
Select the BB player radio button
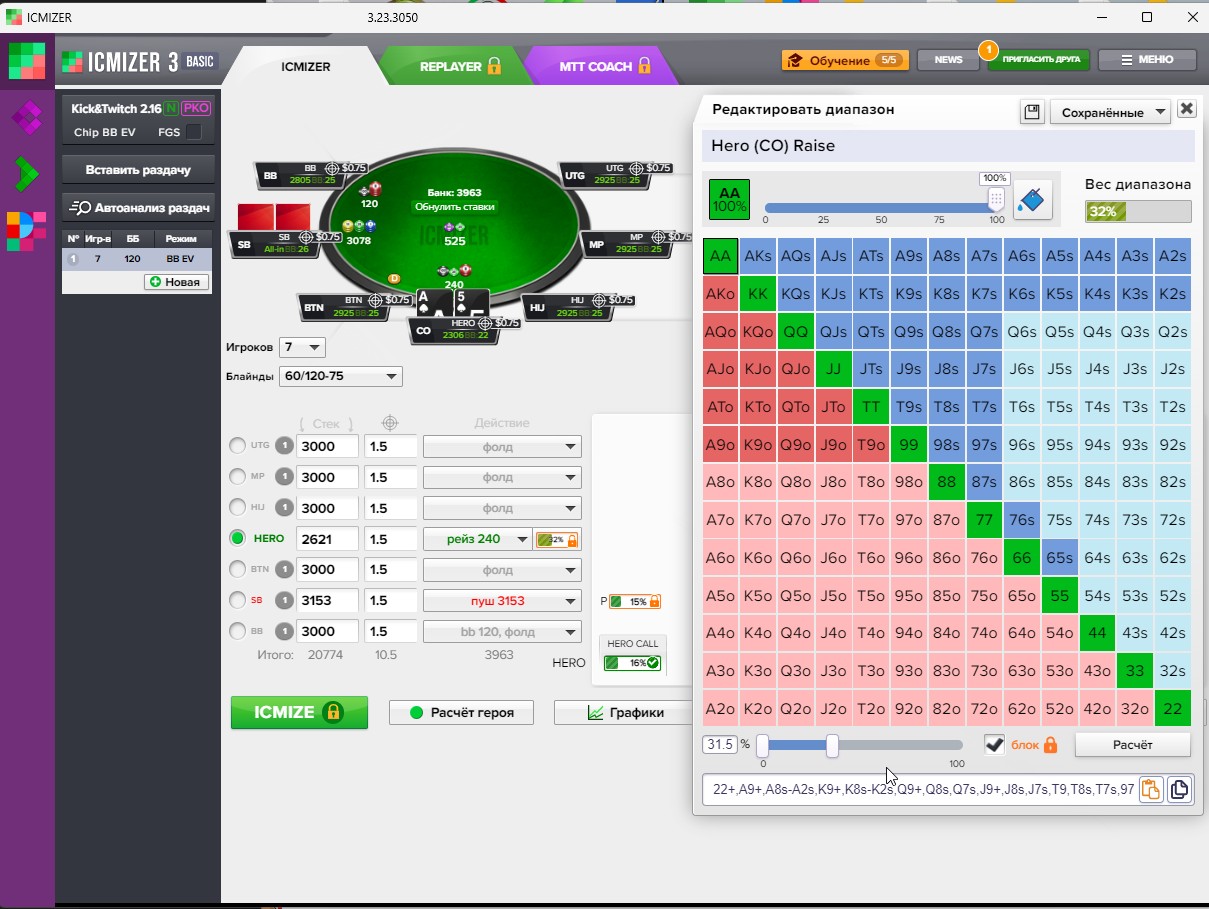pyautogui.click(x=237, y=631)
